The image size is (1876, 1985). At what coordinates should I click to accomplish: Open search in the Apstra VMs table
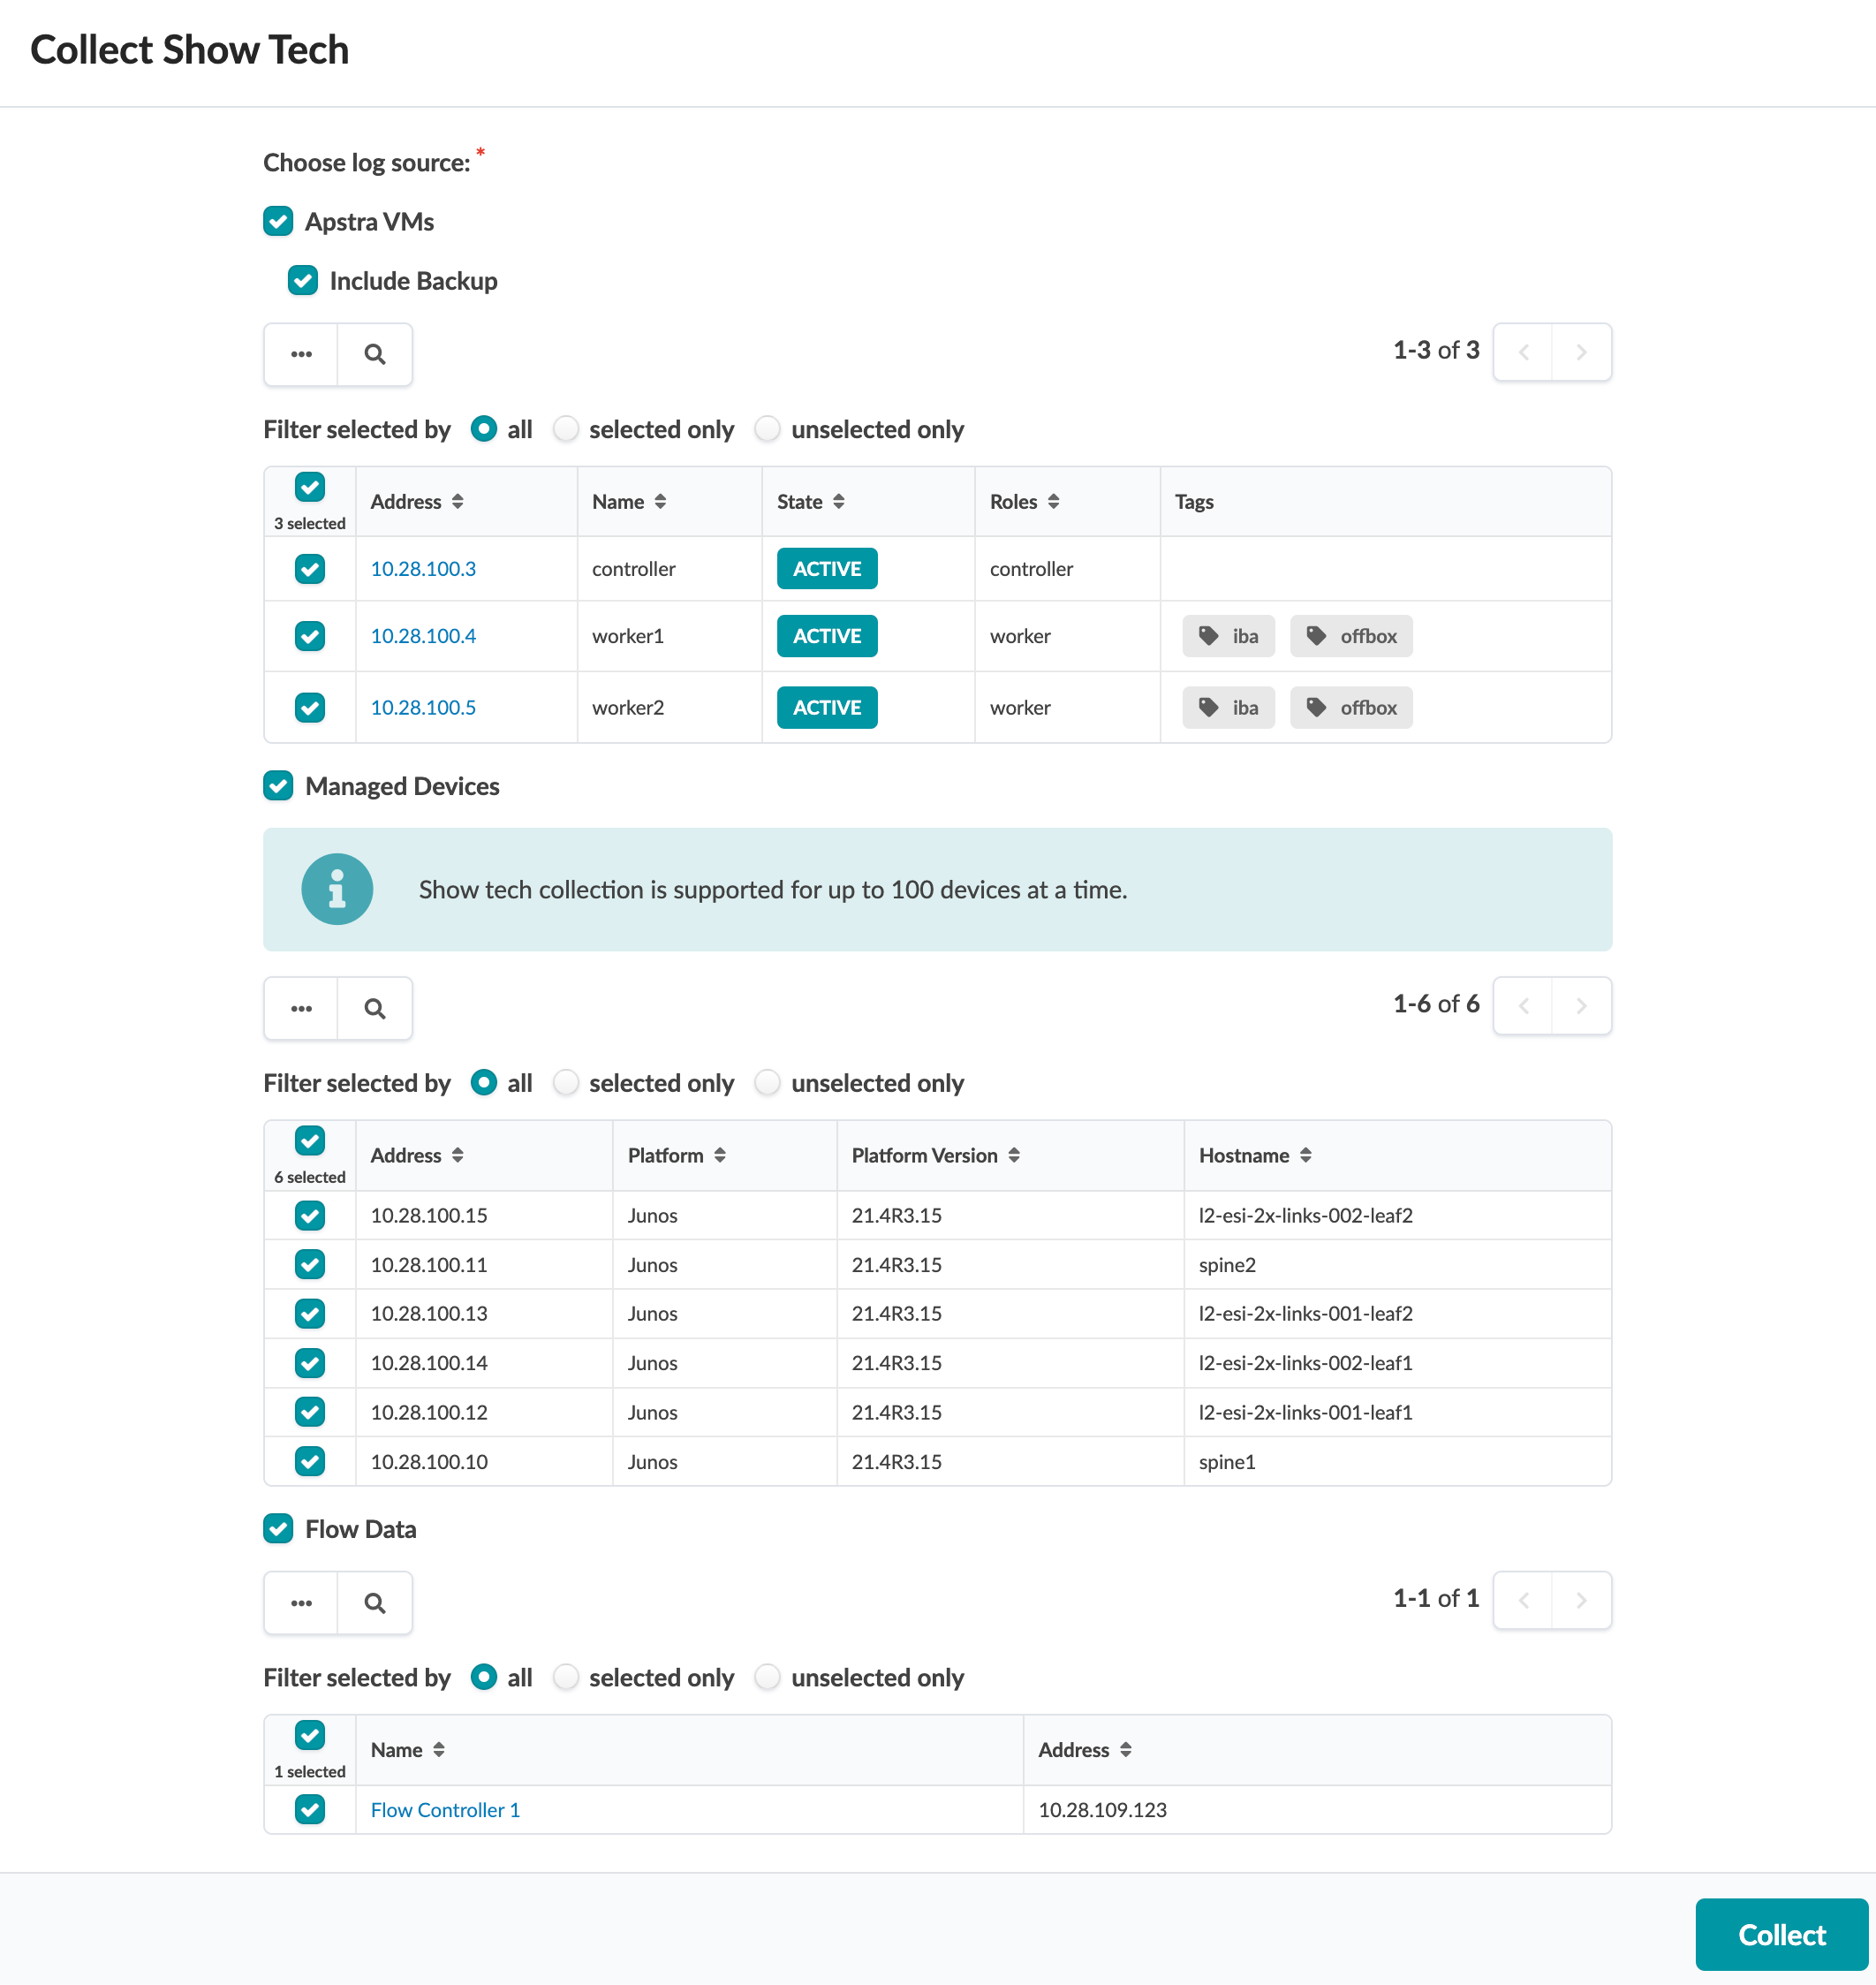tap(374, 354)
